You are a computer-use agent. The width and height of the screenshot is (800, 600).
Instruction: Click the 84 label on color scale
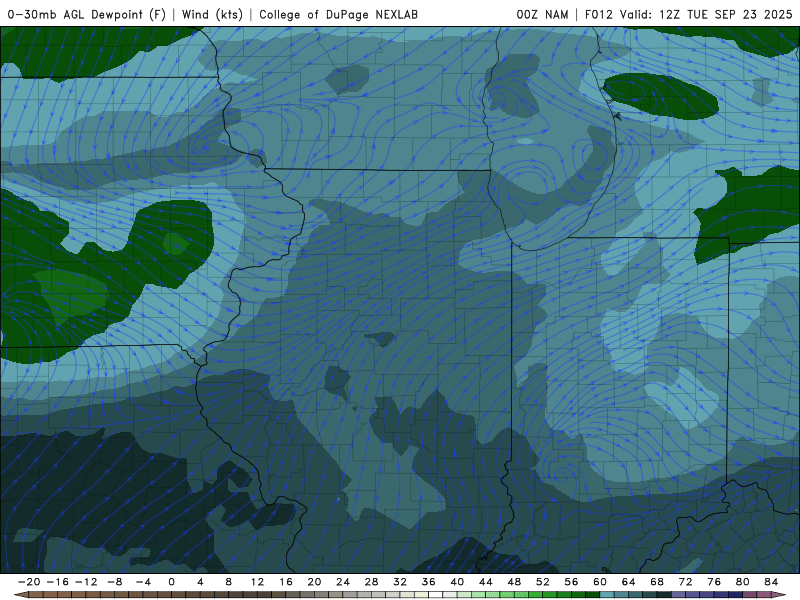coord(771,582)
